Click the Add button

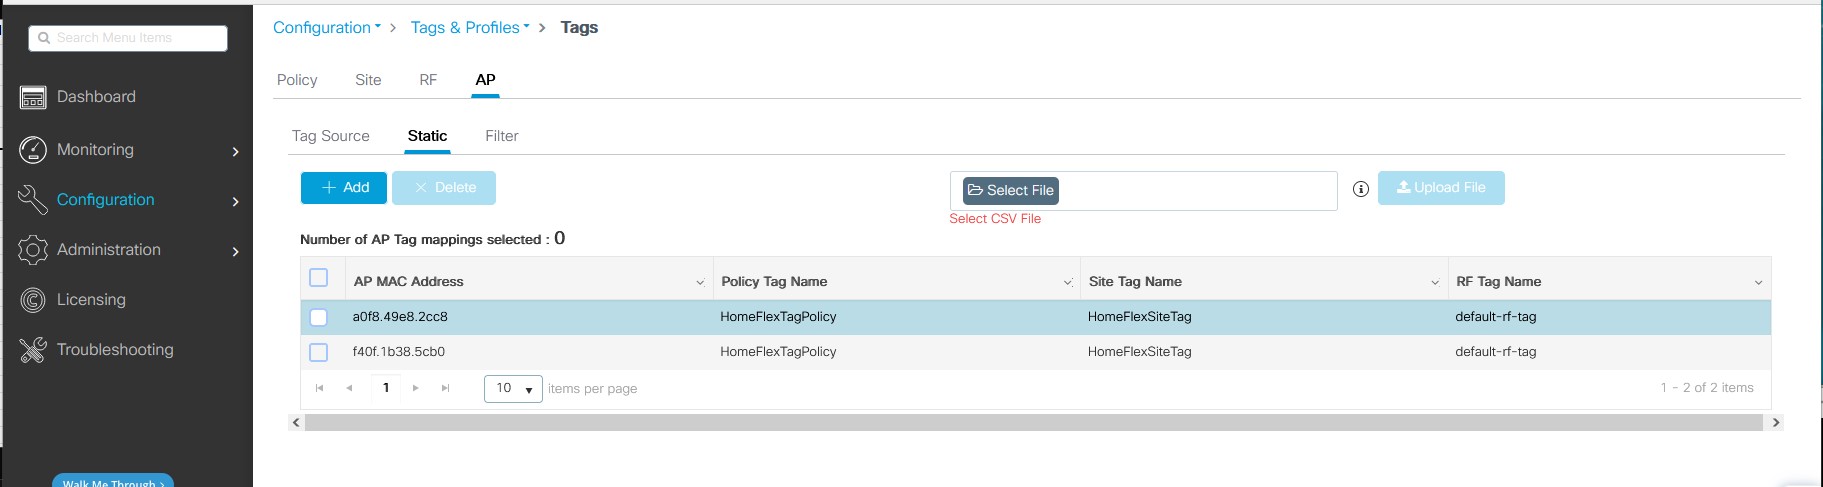(344, 188)
